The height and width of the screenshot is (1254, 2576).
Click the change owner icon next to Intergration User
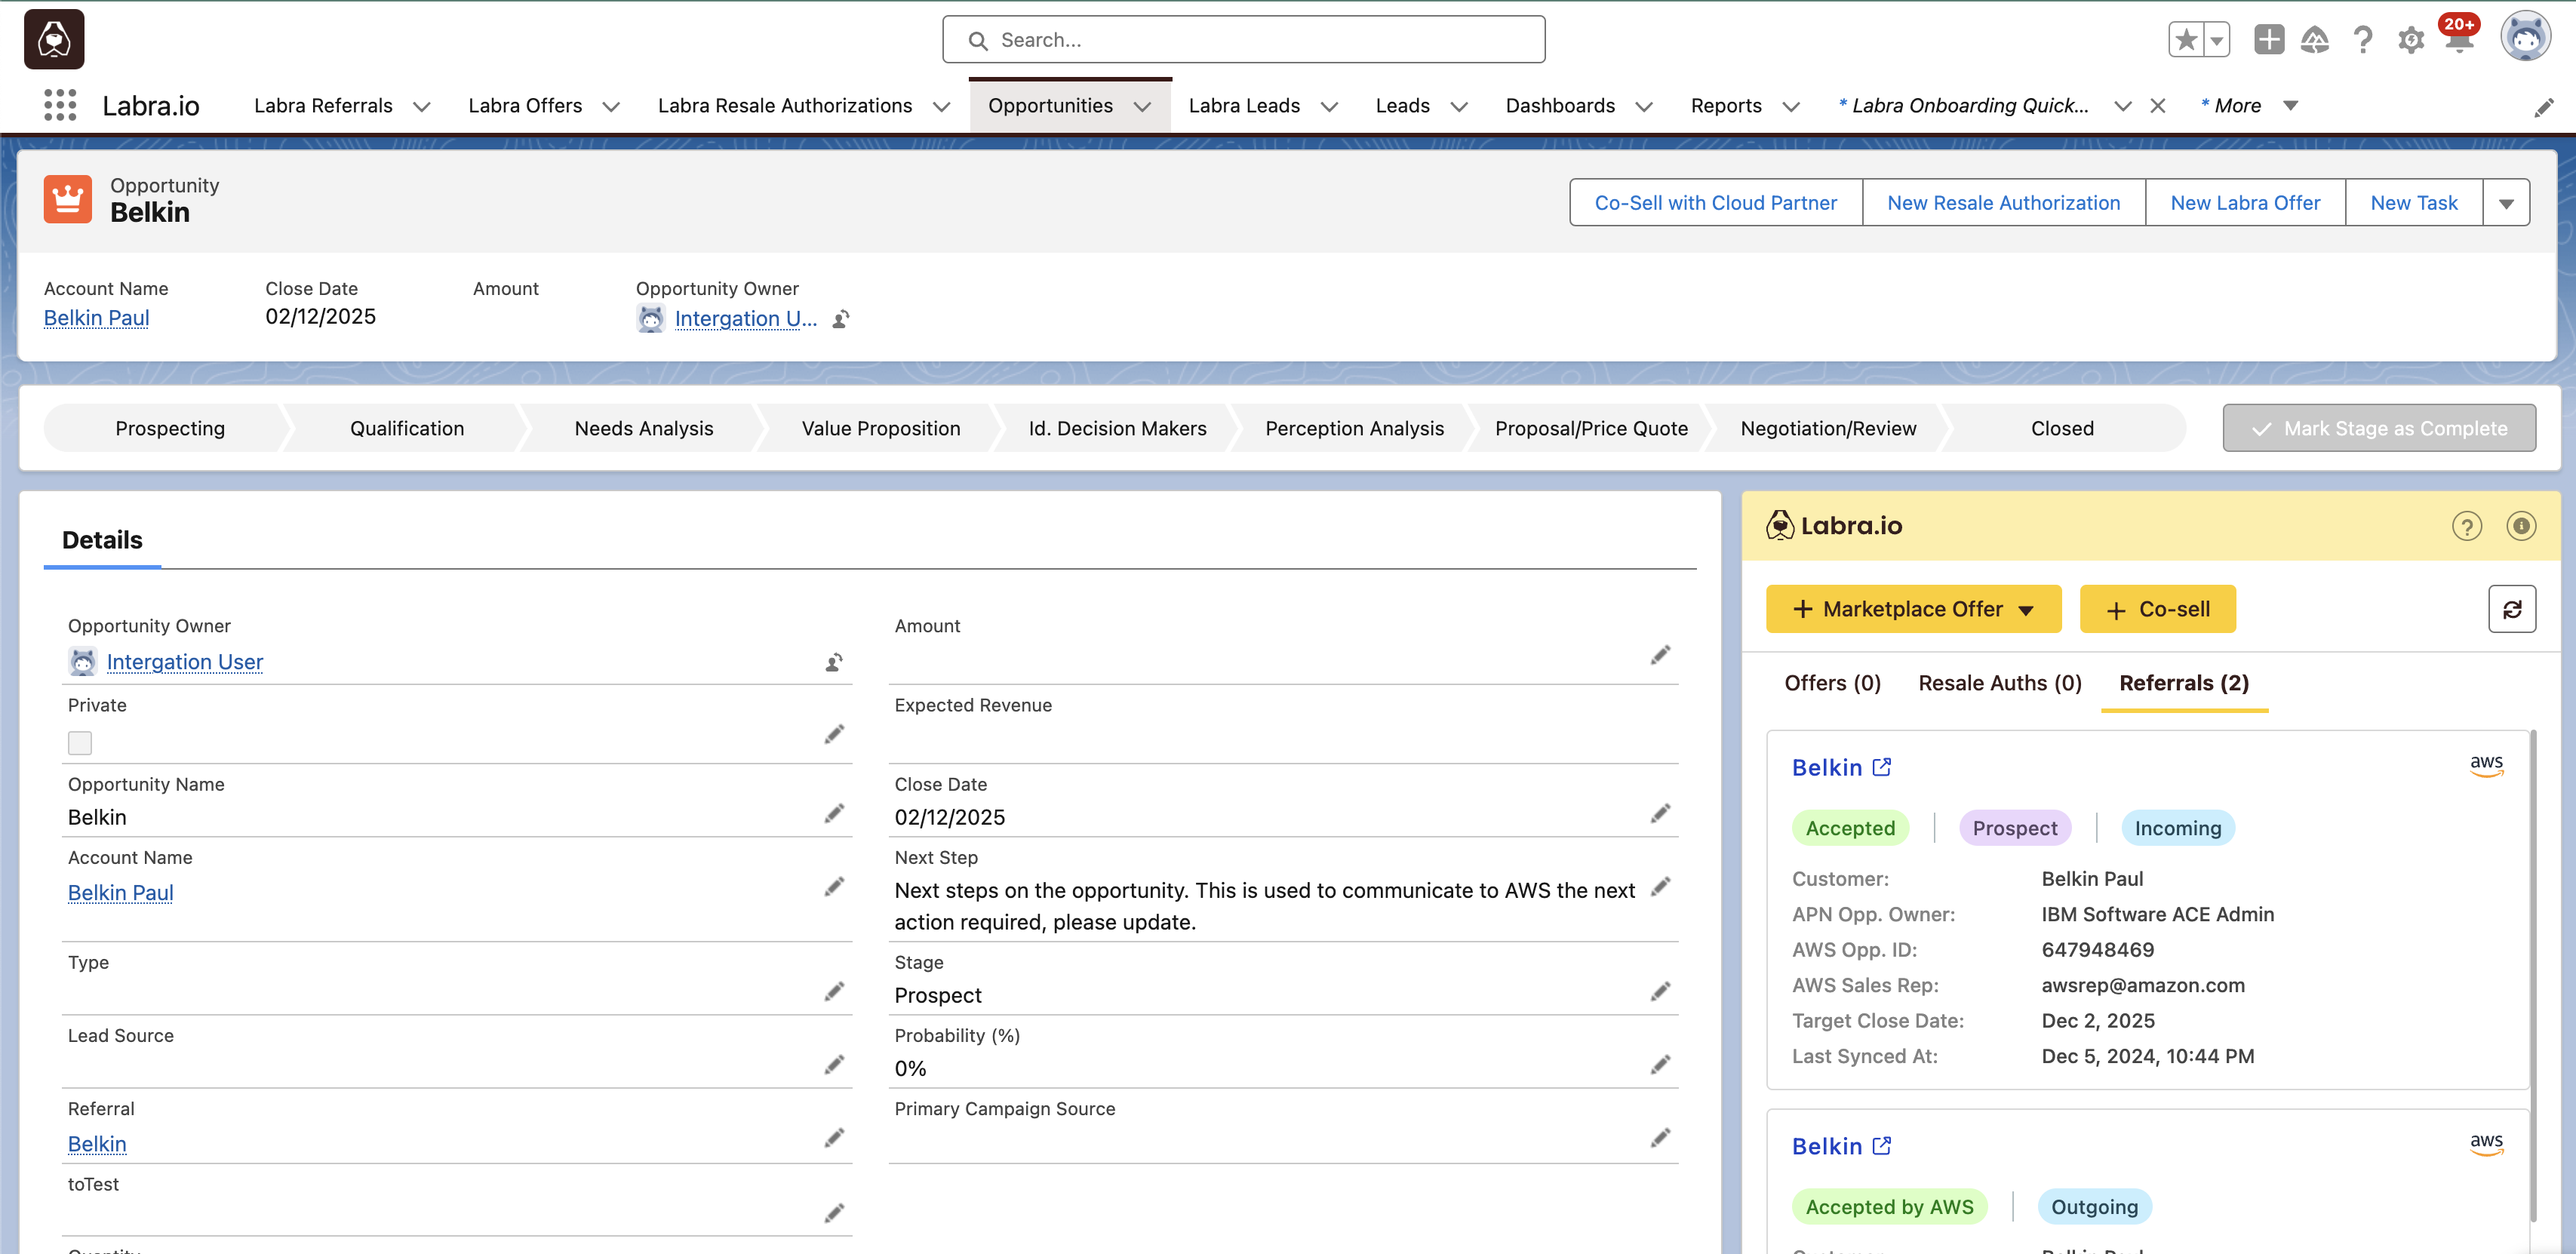coord(834,662)
